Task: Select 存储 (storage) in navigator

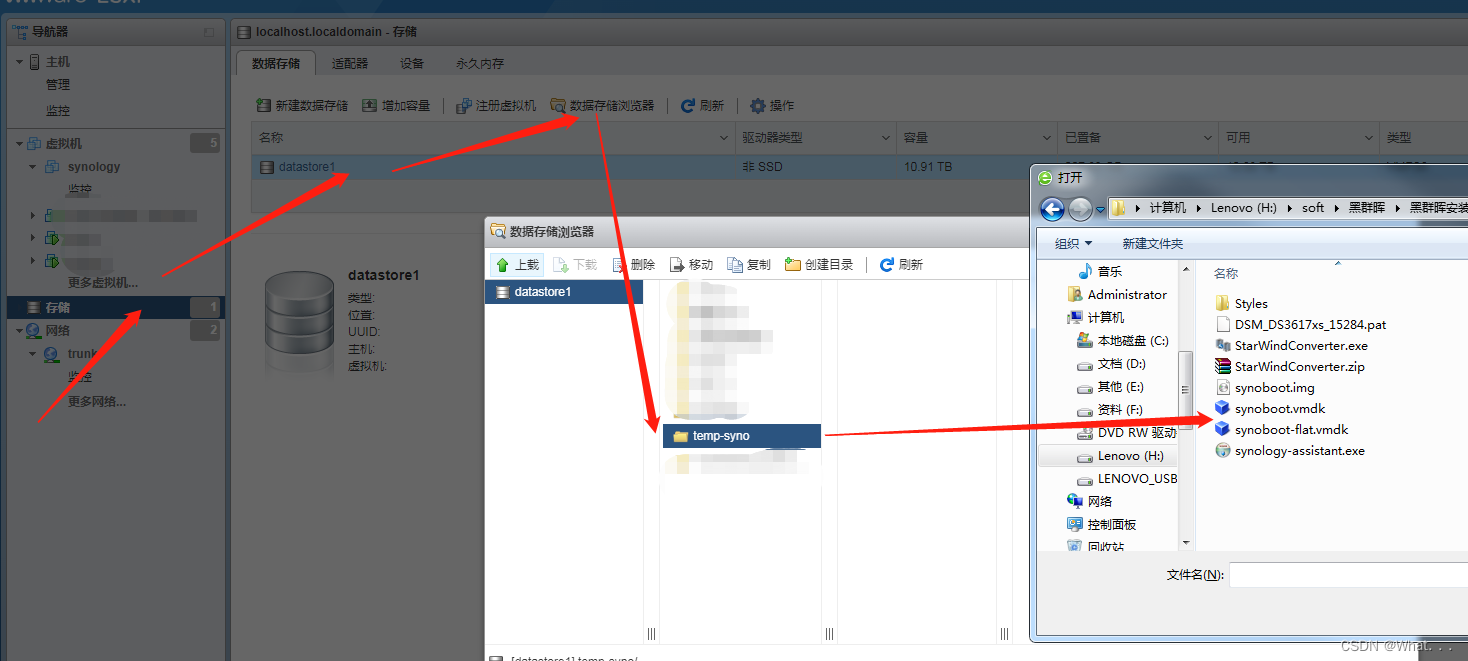Action: click(116, 307)
